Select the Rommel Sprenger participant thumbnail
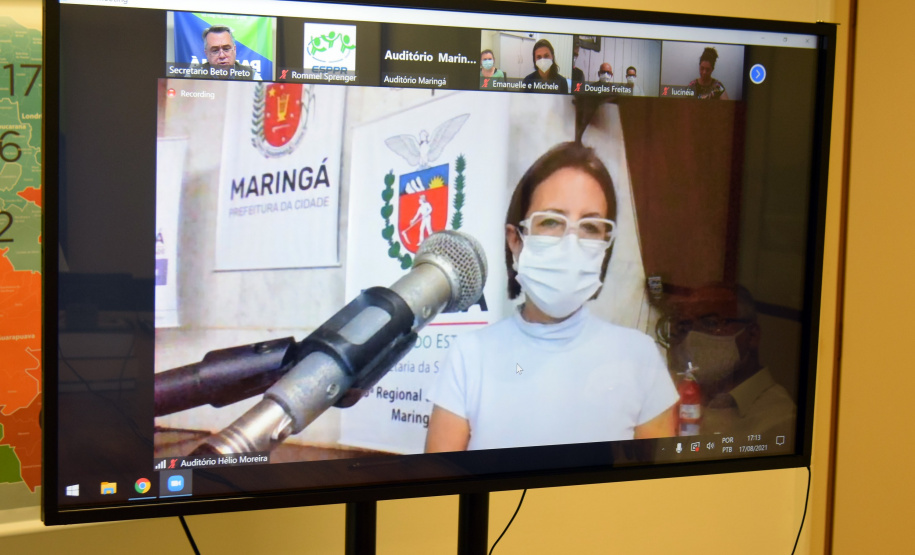915x555 pixels. tap(330, 52)
